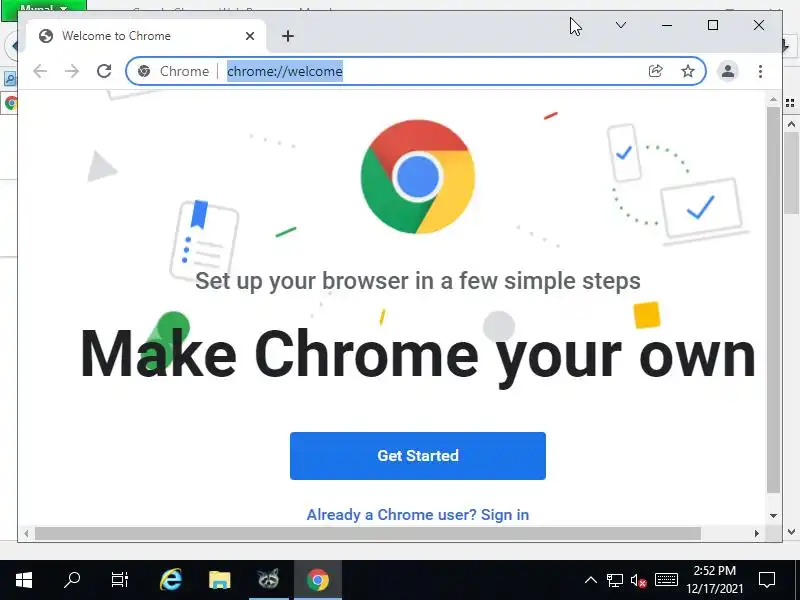800x600 pixels.
Task: Go forward with the right arrow
Action: click(72, 71)
